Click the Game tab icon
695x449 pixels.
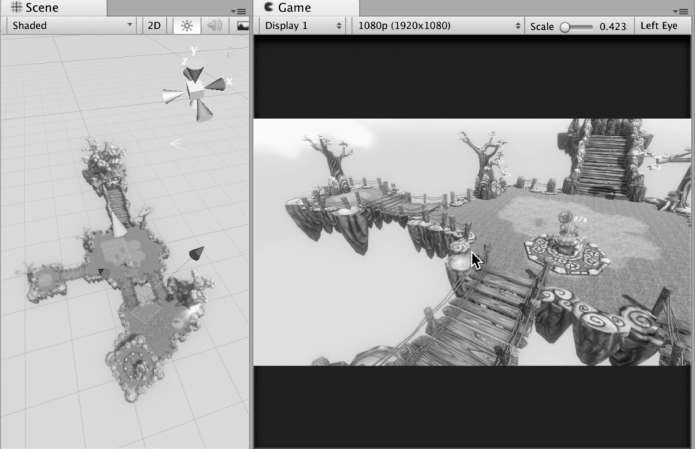pos(269,7)
